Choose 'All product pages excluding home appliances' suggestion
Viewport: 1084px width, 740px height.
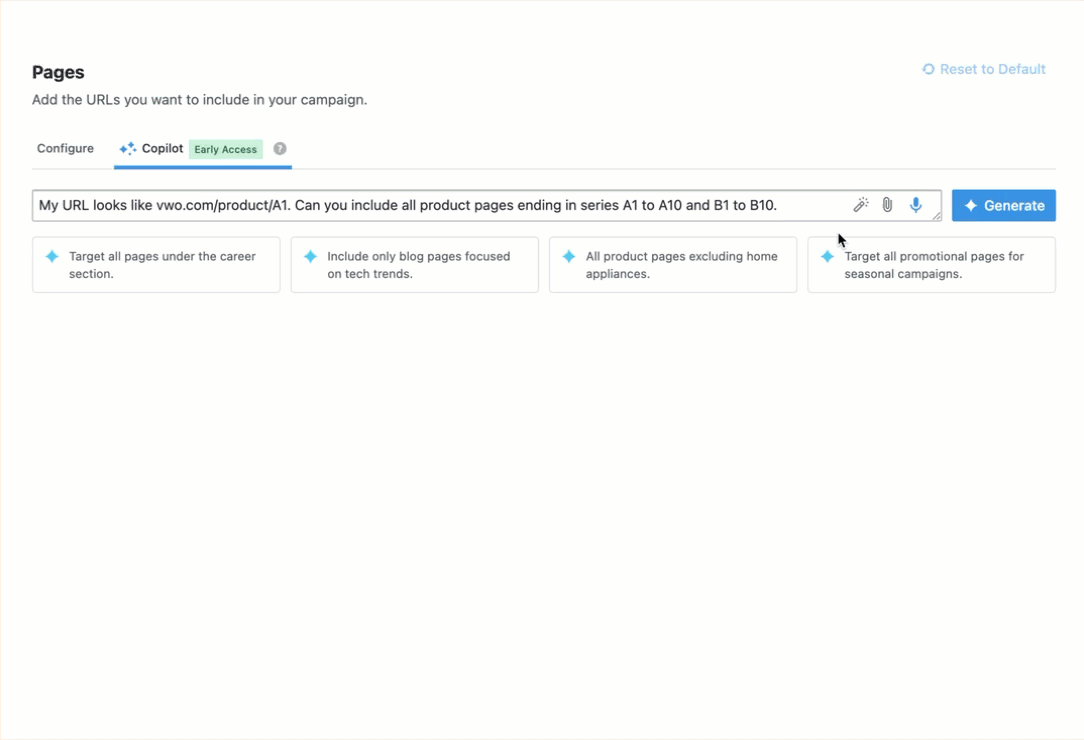tap(673, 265)
